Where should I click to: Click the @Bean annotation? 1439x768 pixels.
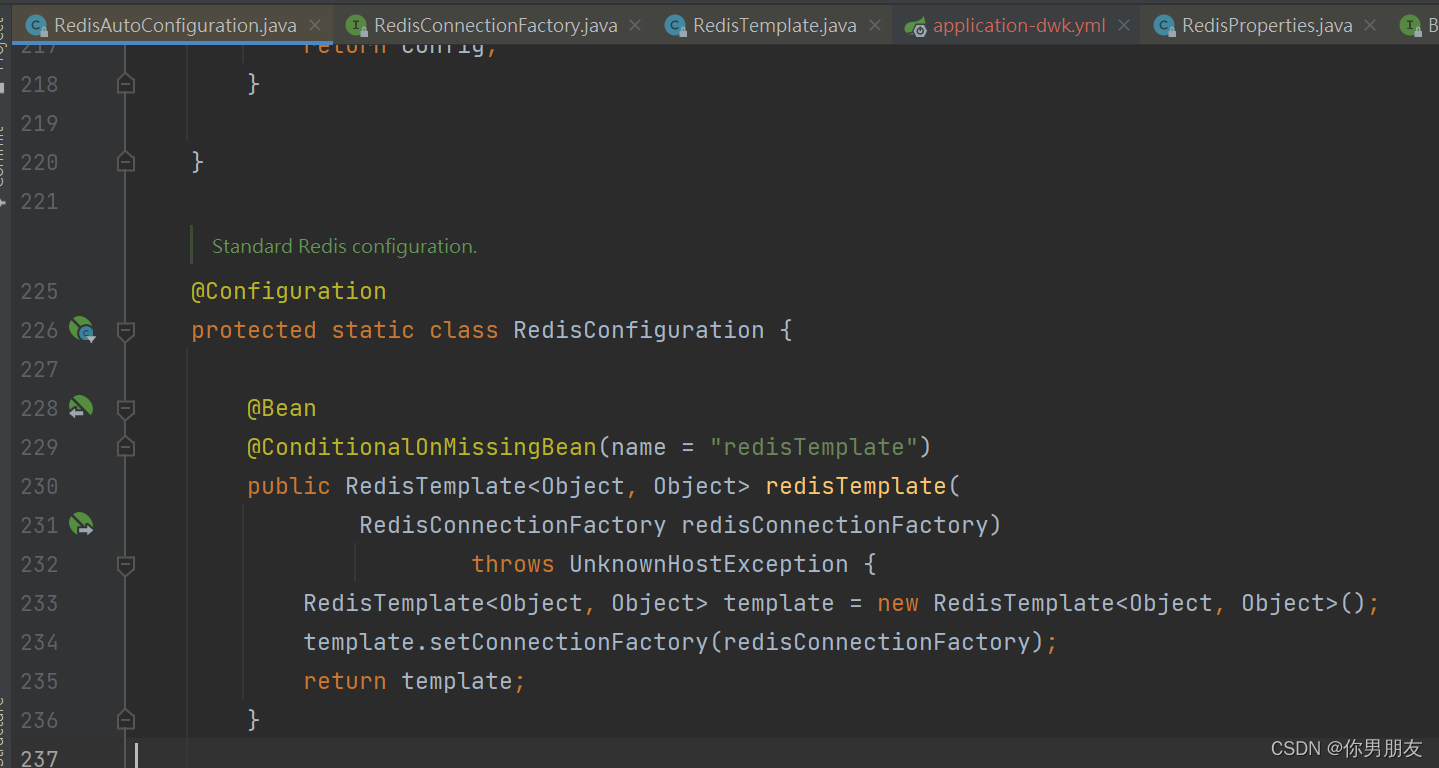(282, 408)
